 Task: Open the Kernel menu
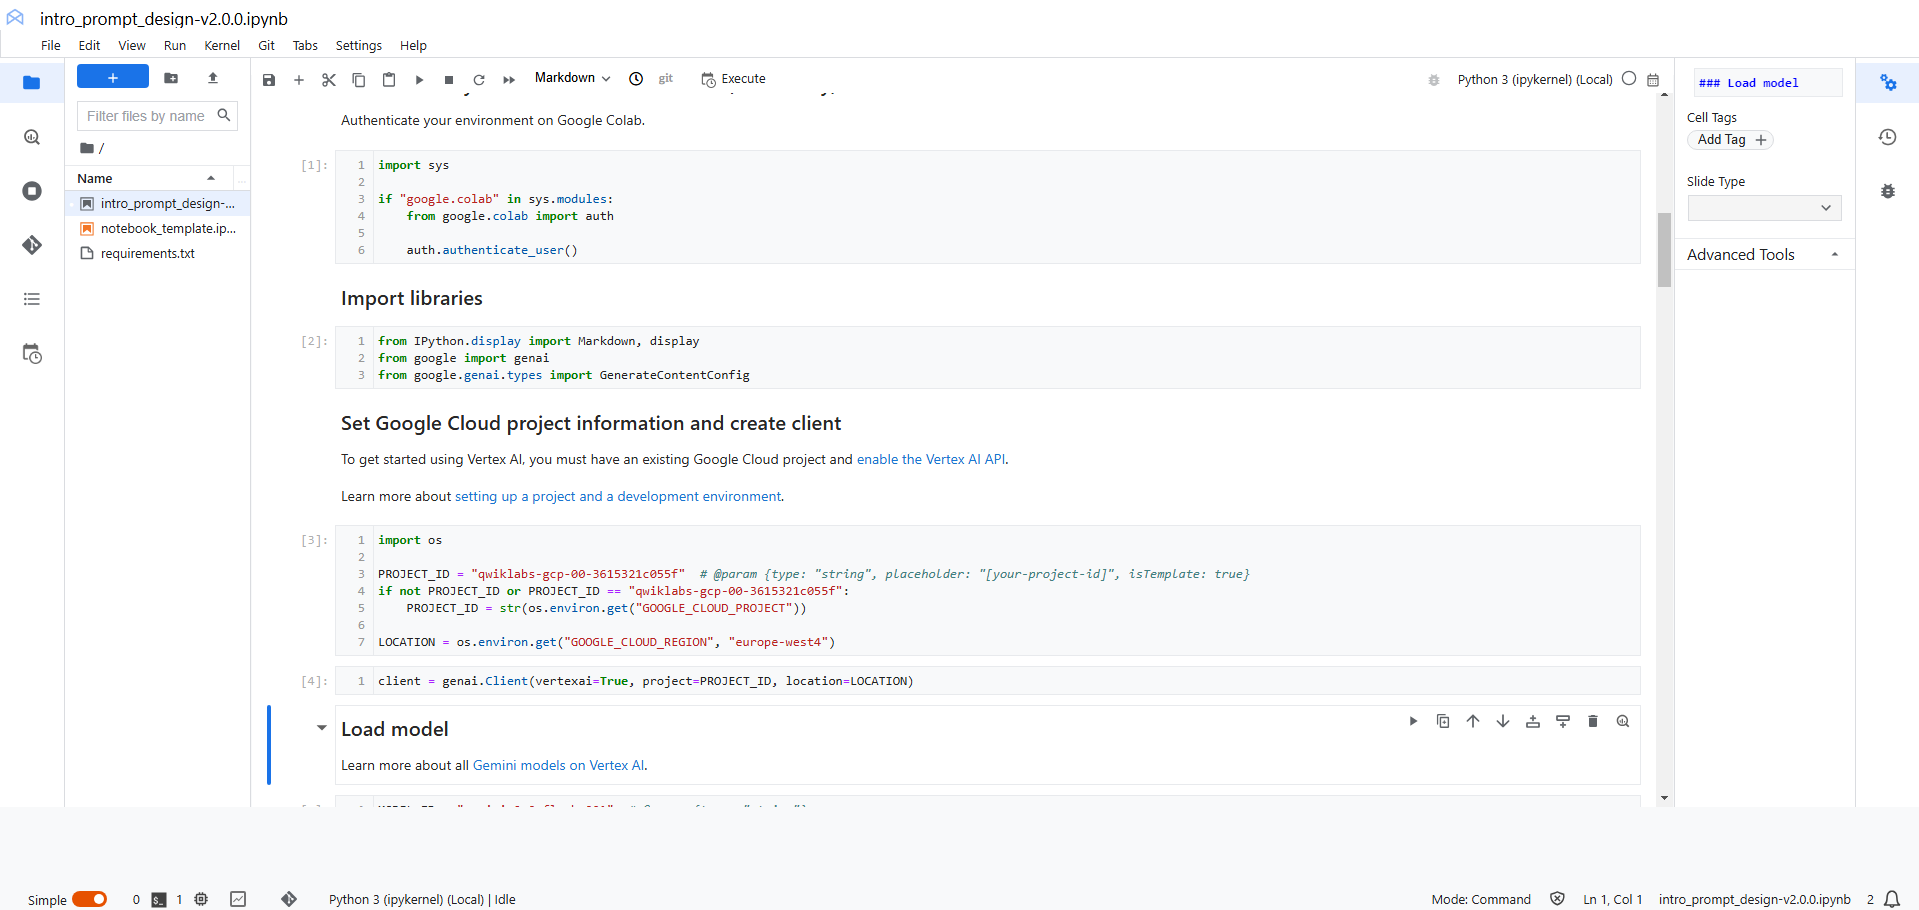pyautogui.click(x=222, y=46)
